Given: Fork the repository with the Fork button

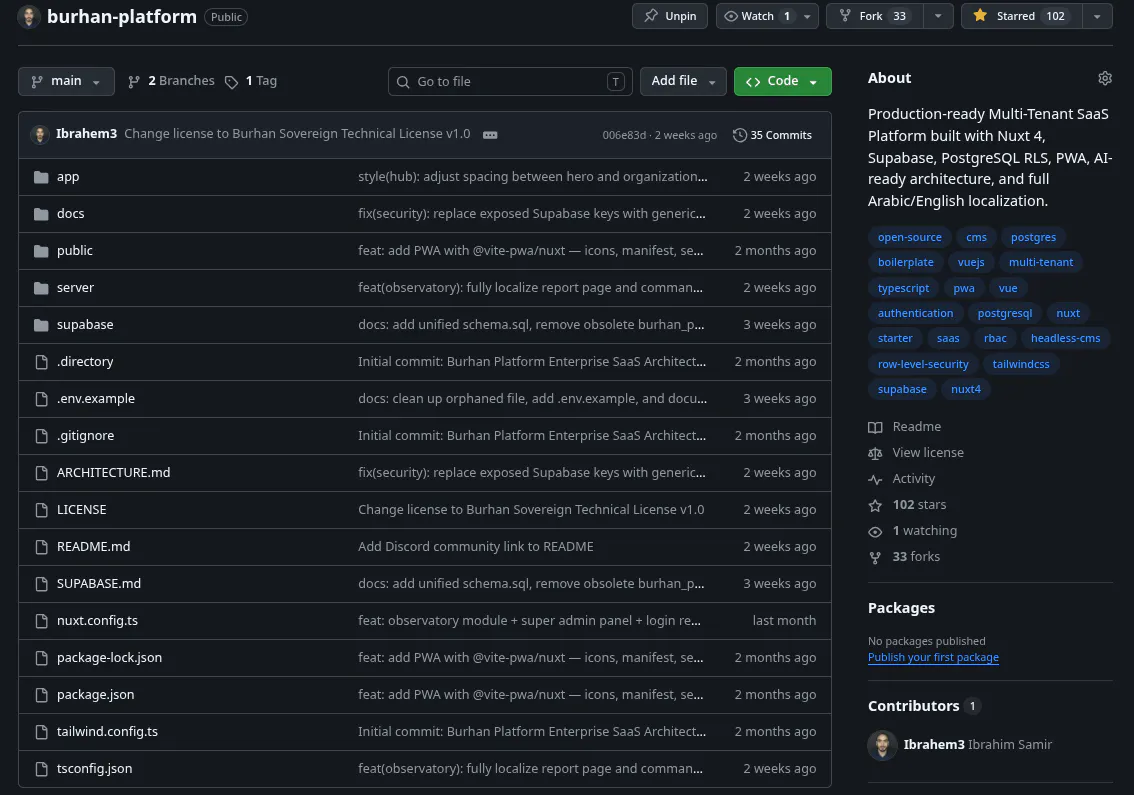Looking at the screenshot, I should click(x=874, y=16).
